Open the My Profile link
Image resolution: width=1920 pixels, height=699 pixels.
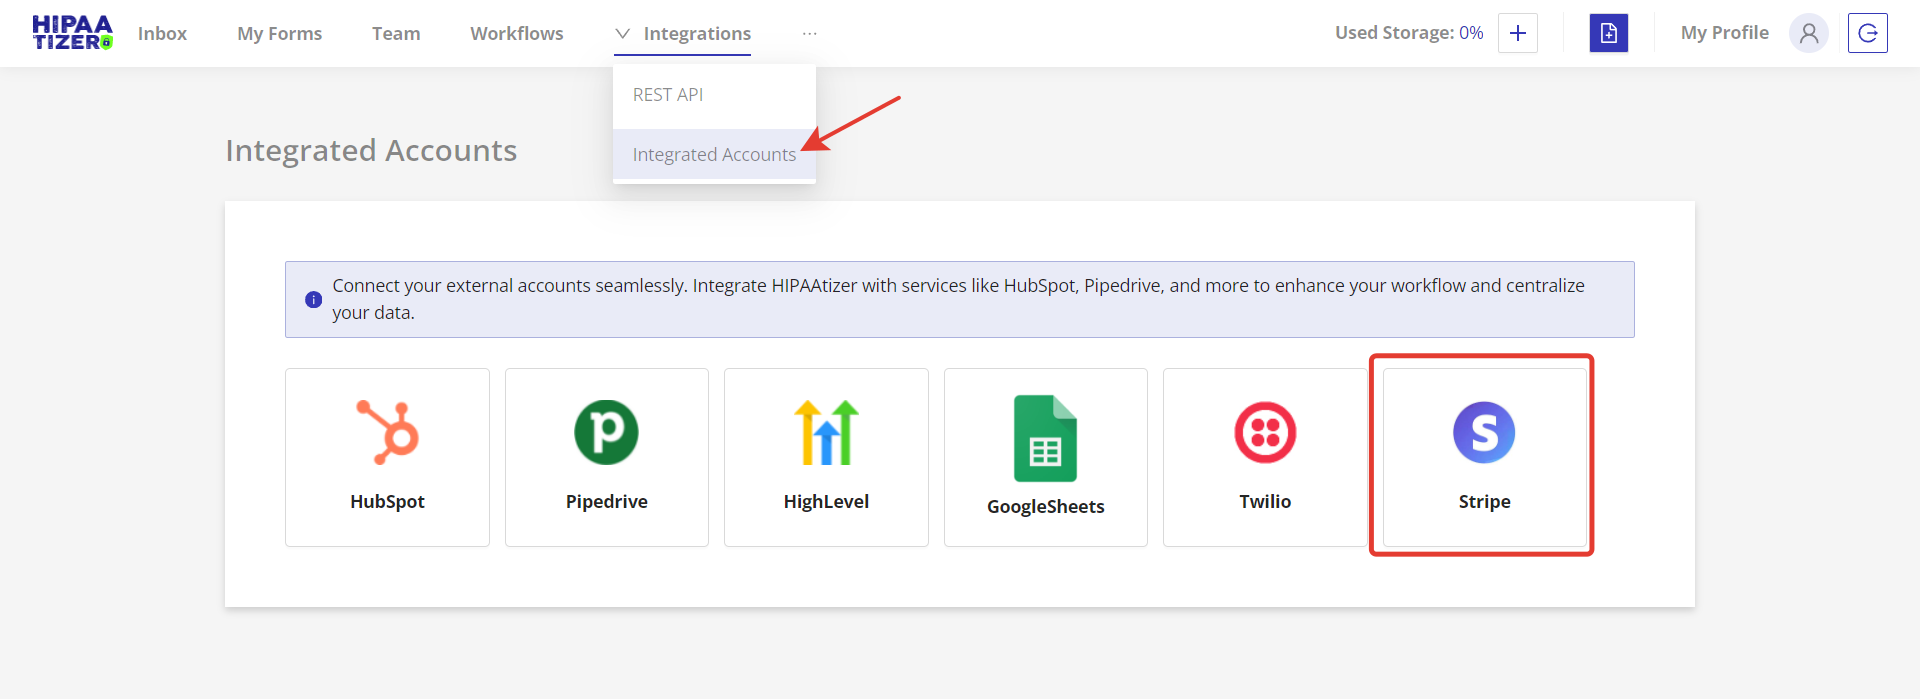coord(1724,33)
